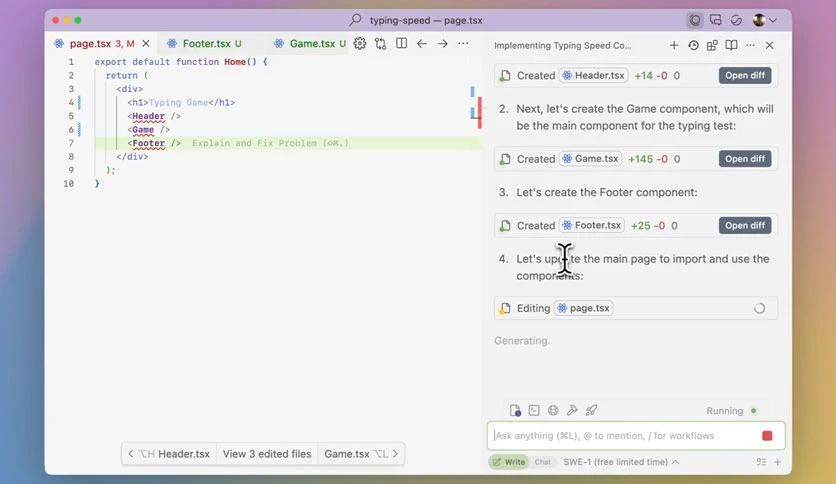
Task: Click the file icon beside Created Footer.tsx
Action: point(504,226)
